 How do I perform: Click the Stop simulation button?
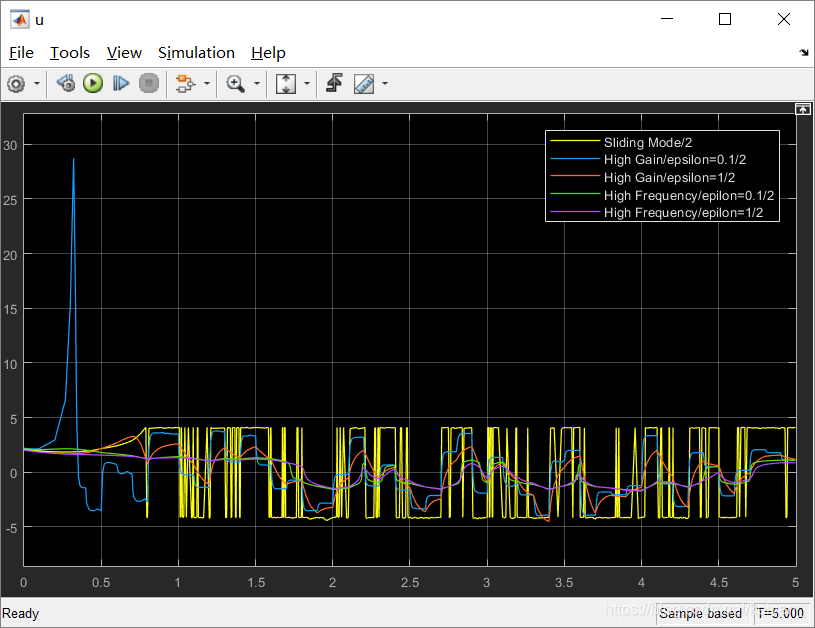click(149, 83)
